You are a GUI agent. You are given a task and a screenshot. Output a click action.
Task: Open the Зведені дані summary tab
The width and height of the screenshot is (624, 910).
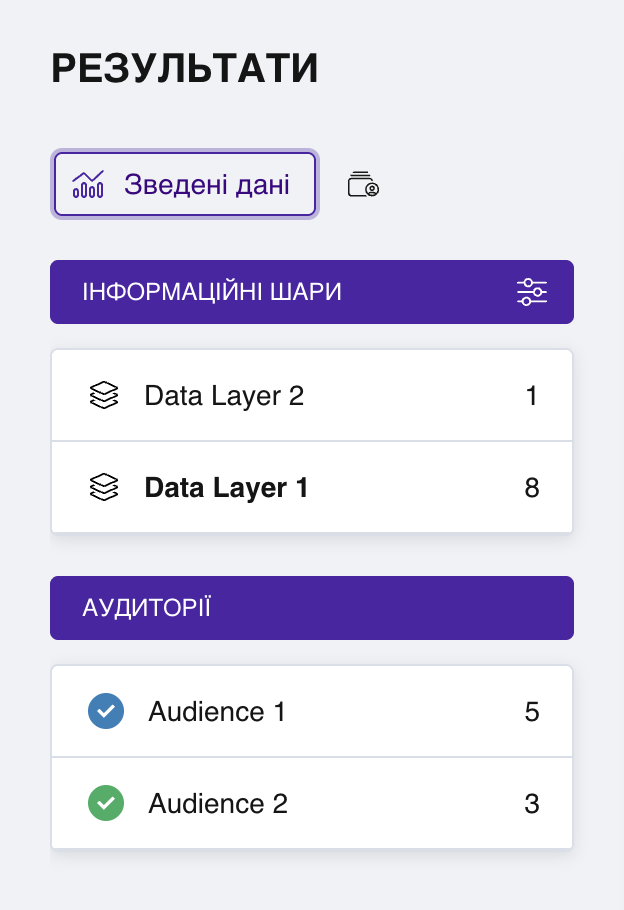[x=185, y=184]
